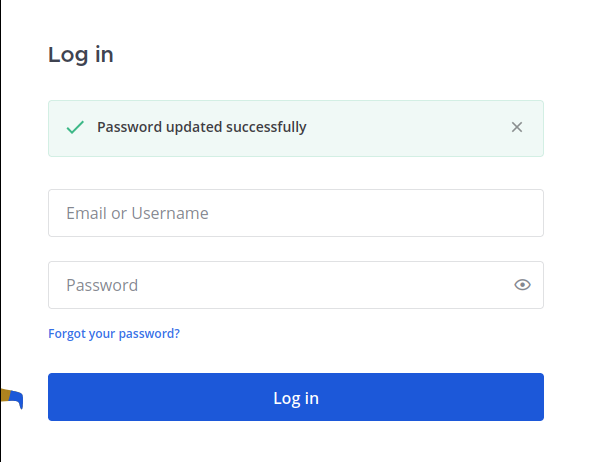Click the green checkmark success icon
This screenshot has height=462, width=597.
pyautogui.click(x=75, y=127)
